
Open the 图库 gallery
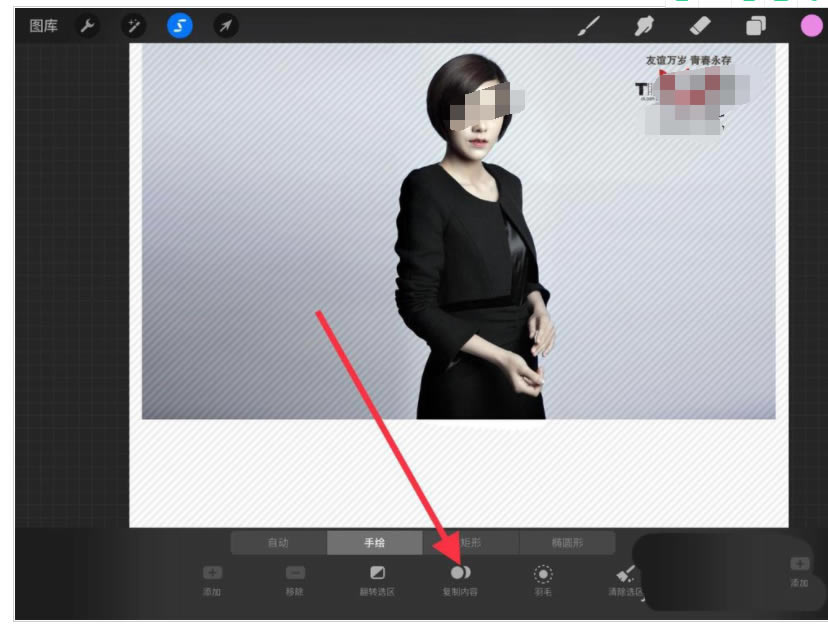coord(43,26)
